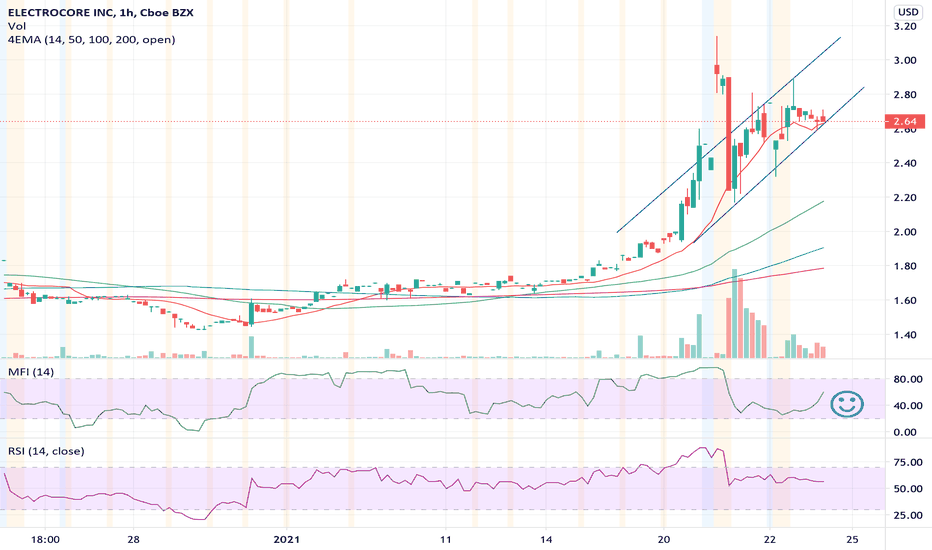Screen dimensions: 932x550
Task: Click the 3.00 price axis label
Action: (x=905, y=60)
